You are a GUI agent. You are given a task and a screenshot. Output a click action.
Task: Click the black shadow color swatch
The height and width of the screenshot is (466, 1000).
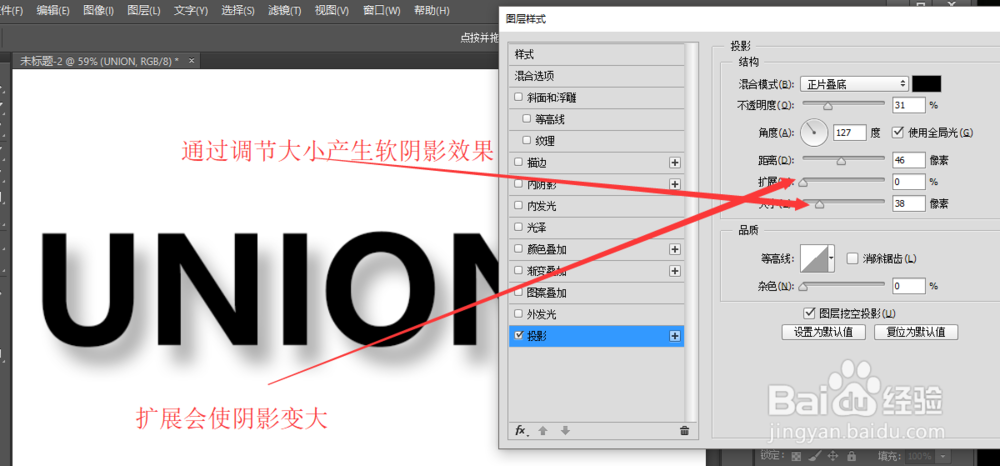[x=927, y=84]
